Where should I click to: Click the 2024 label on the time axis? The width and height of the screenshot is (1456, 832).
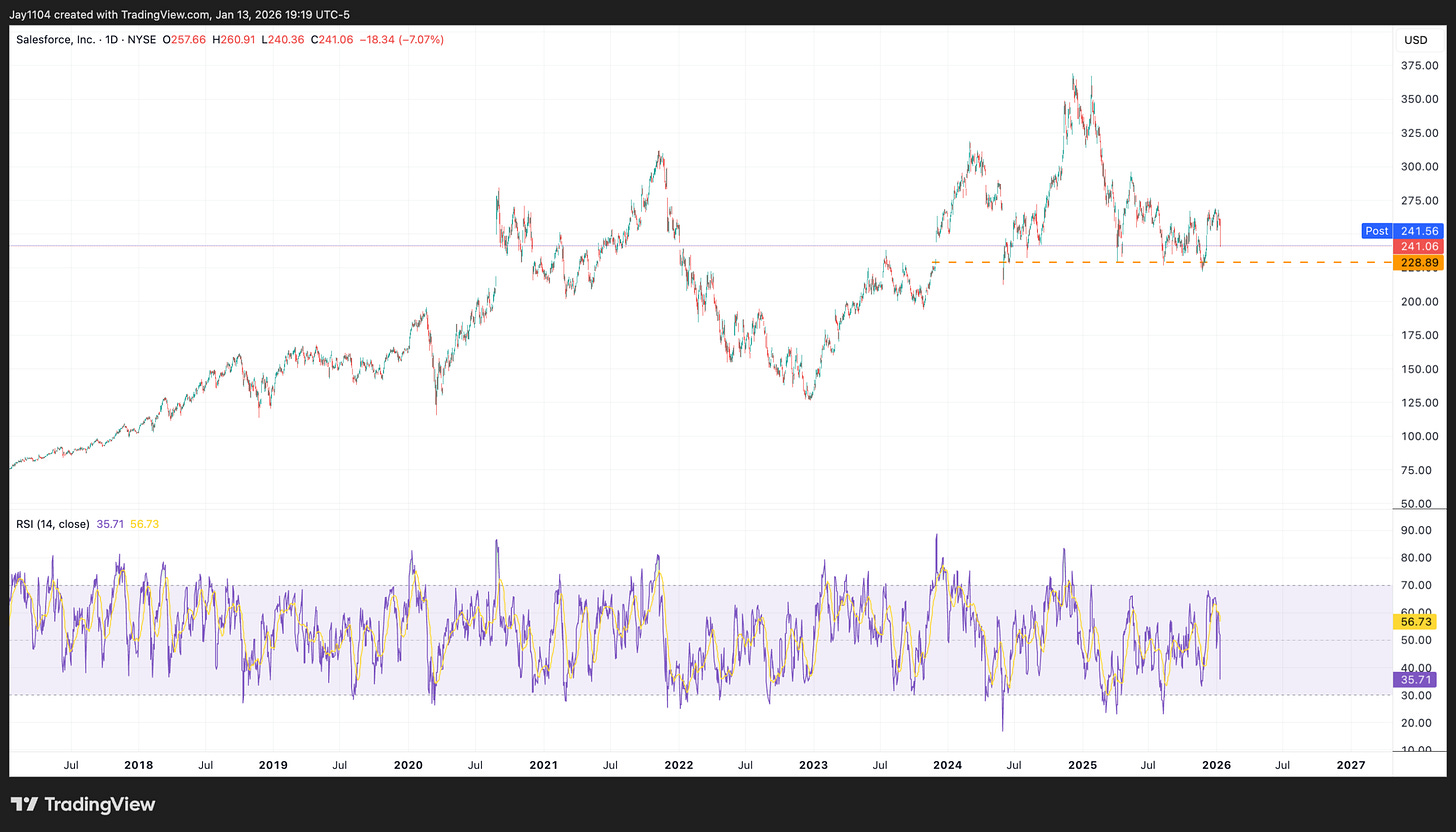coord(947,765)
